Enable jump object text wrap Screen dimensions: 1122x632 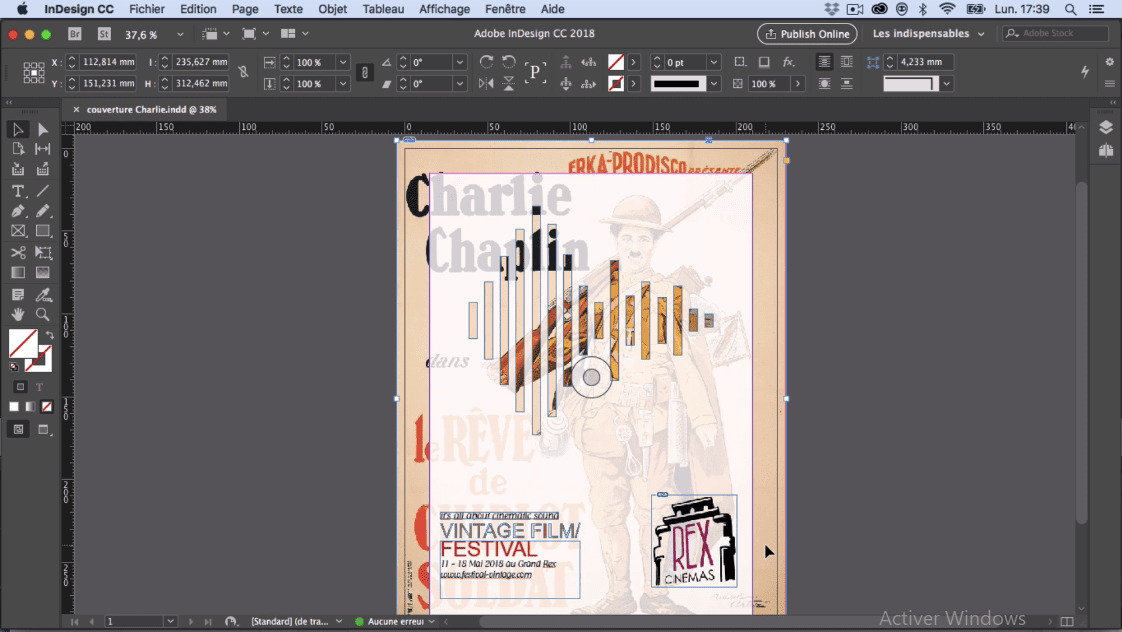847,84
